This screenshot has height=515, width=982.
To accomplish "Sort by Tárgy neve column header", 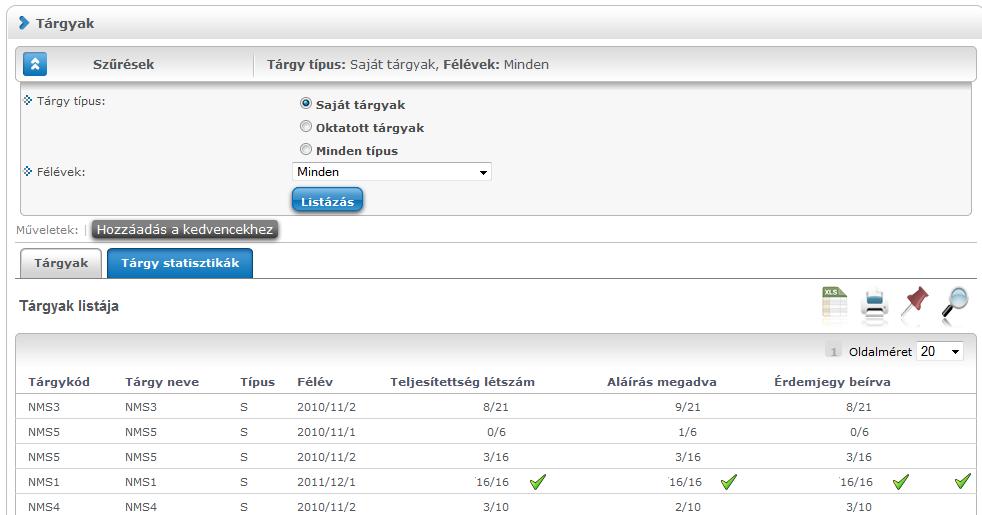I will click(162, 382).
